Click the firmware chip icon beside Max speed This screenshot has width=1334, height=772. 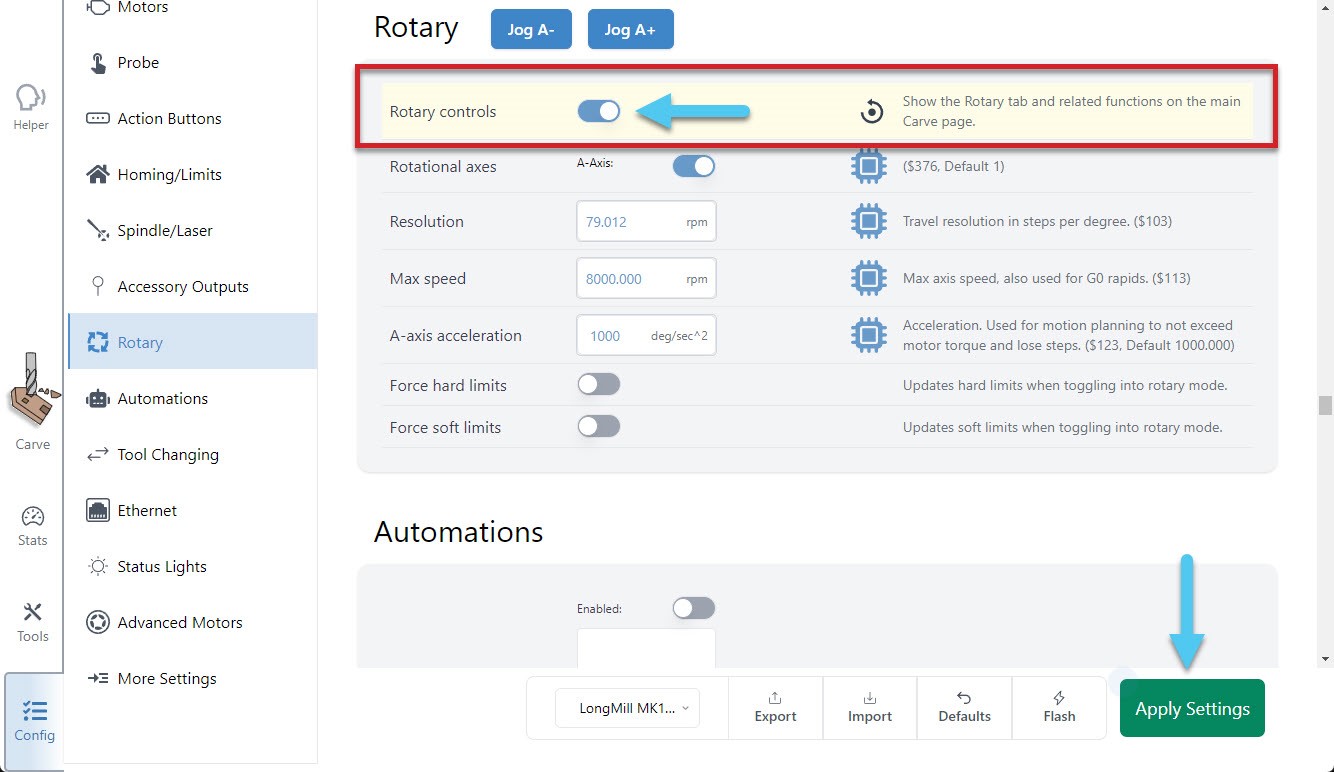pyautogui.click(x=869, y=279)
